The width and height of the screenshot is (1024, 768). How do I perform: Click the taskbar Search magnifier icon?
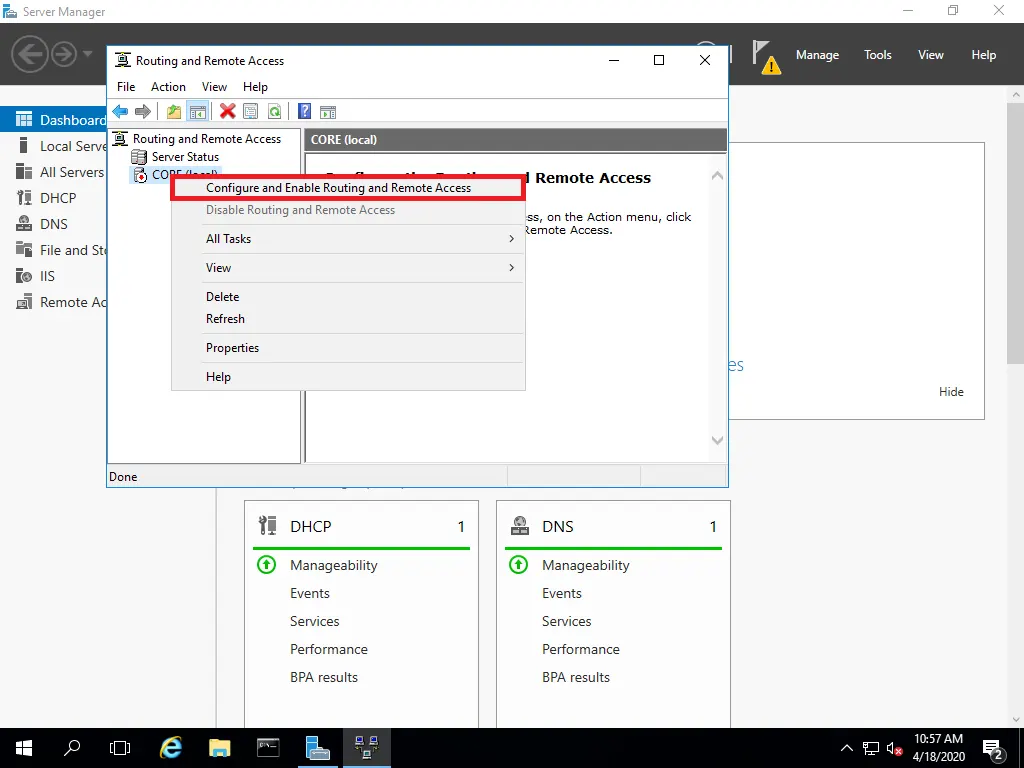click(72, 748)
